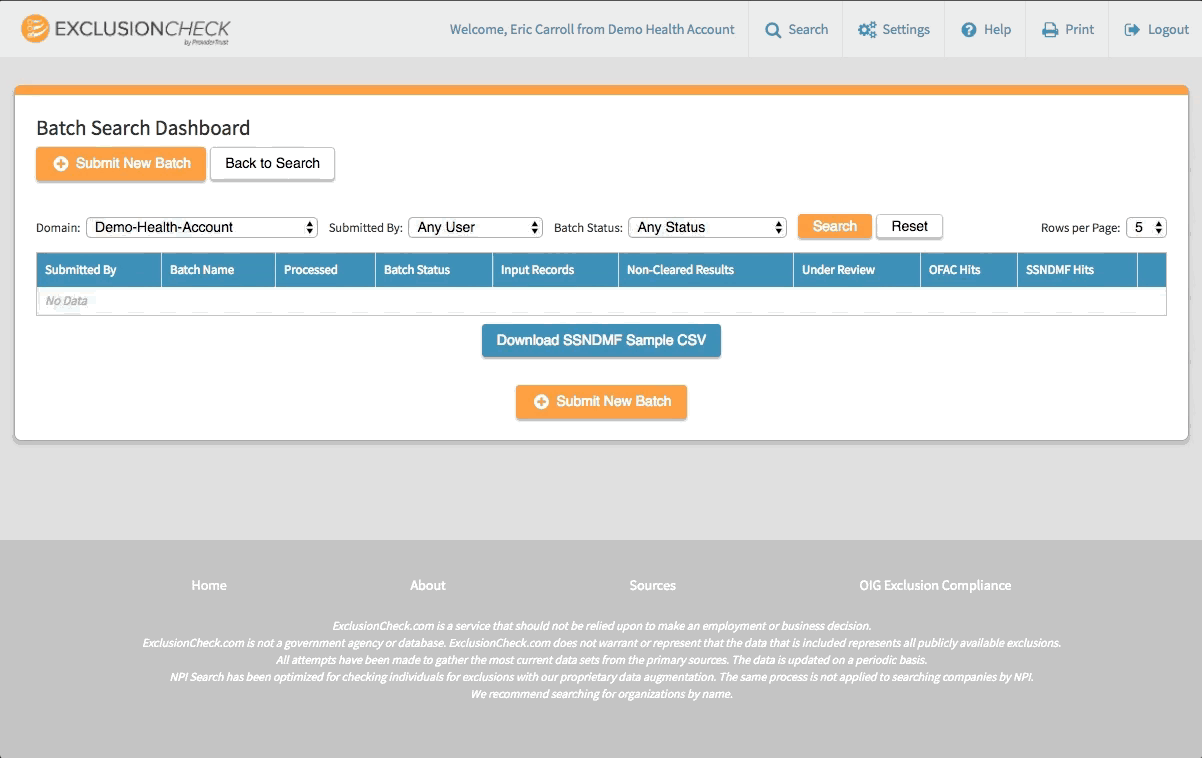
Task: Open the Home footer link
Action: (209, 586)
